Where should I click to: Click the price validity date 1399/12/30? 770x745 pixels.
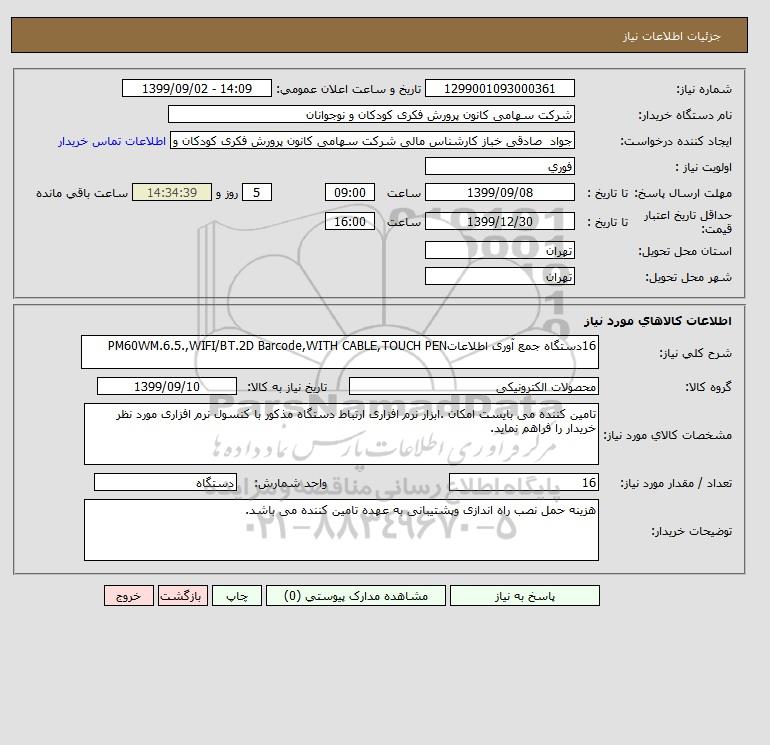[499, 221]
